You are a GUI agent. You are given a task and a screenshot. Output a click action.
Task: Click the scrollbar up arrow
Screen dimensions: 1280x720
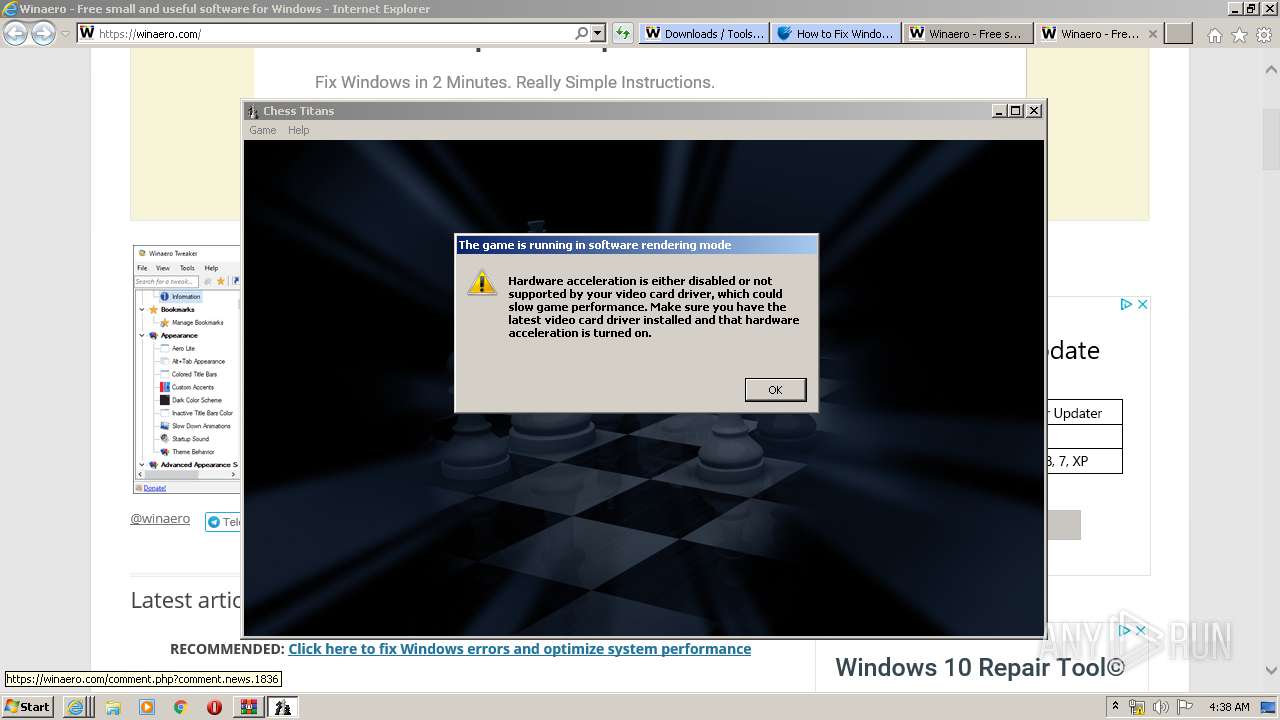click(x=1272, y=70)
